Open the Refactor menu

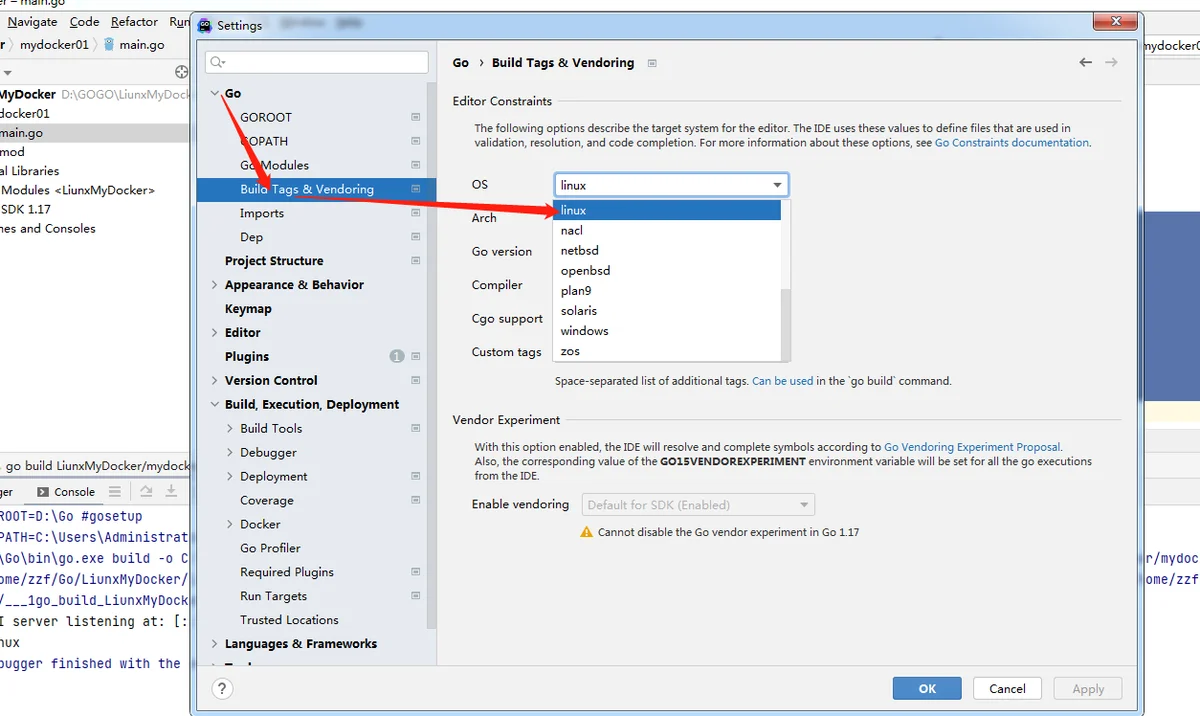click(134, 21)
